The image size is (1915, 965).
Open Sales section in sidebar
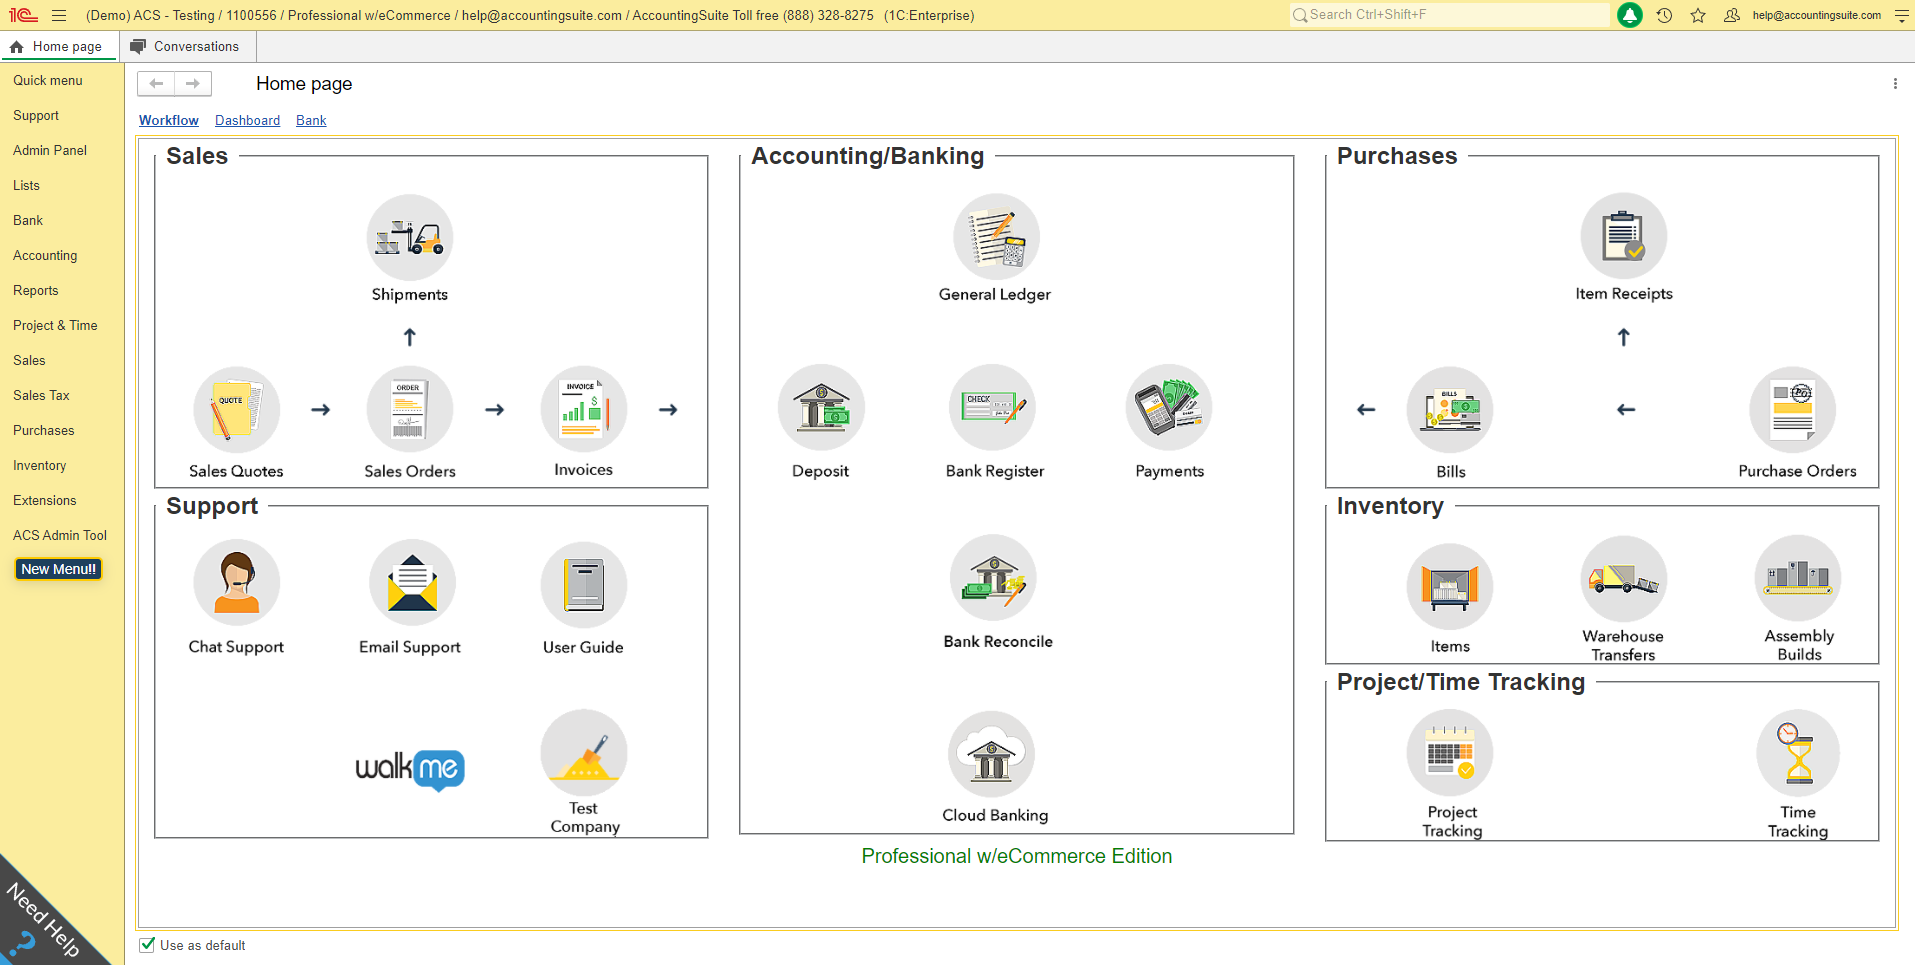[29, 360]
